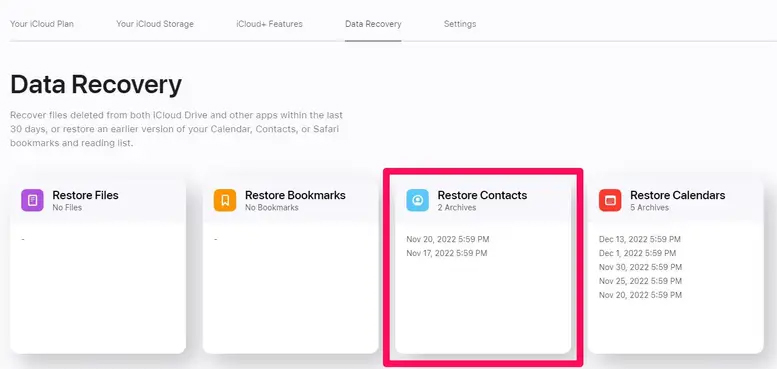Viewport: 777px width, 369px height.
Task: Open the Your iCloud Storage tab
Action: point(155,24)
